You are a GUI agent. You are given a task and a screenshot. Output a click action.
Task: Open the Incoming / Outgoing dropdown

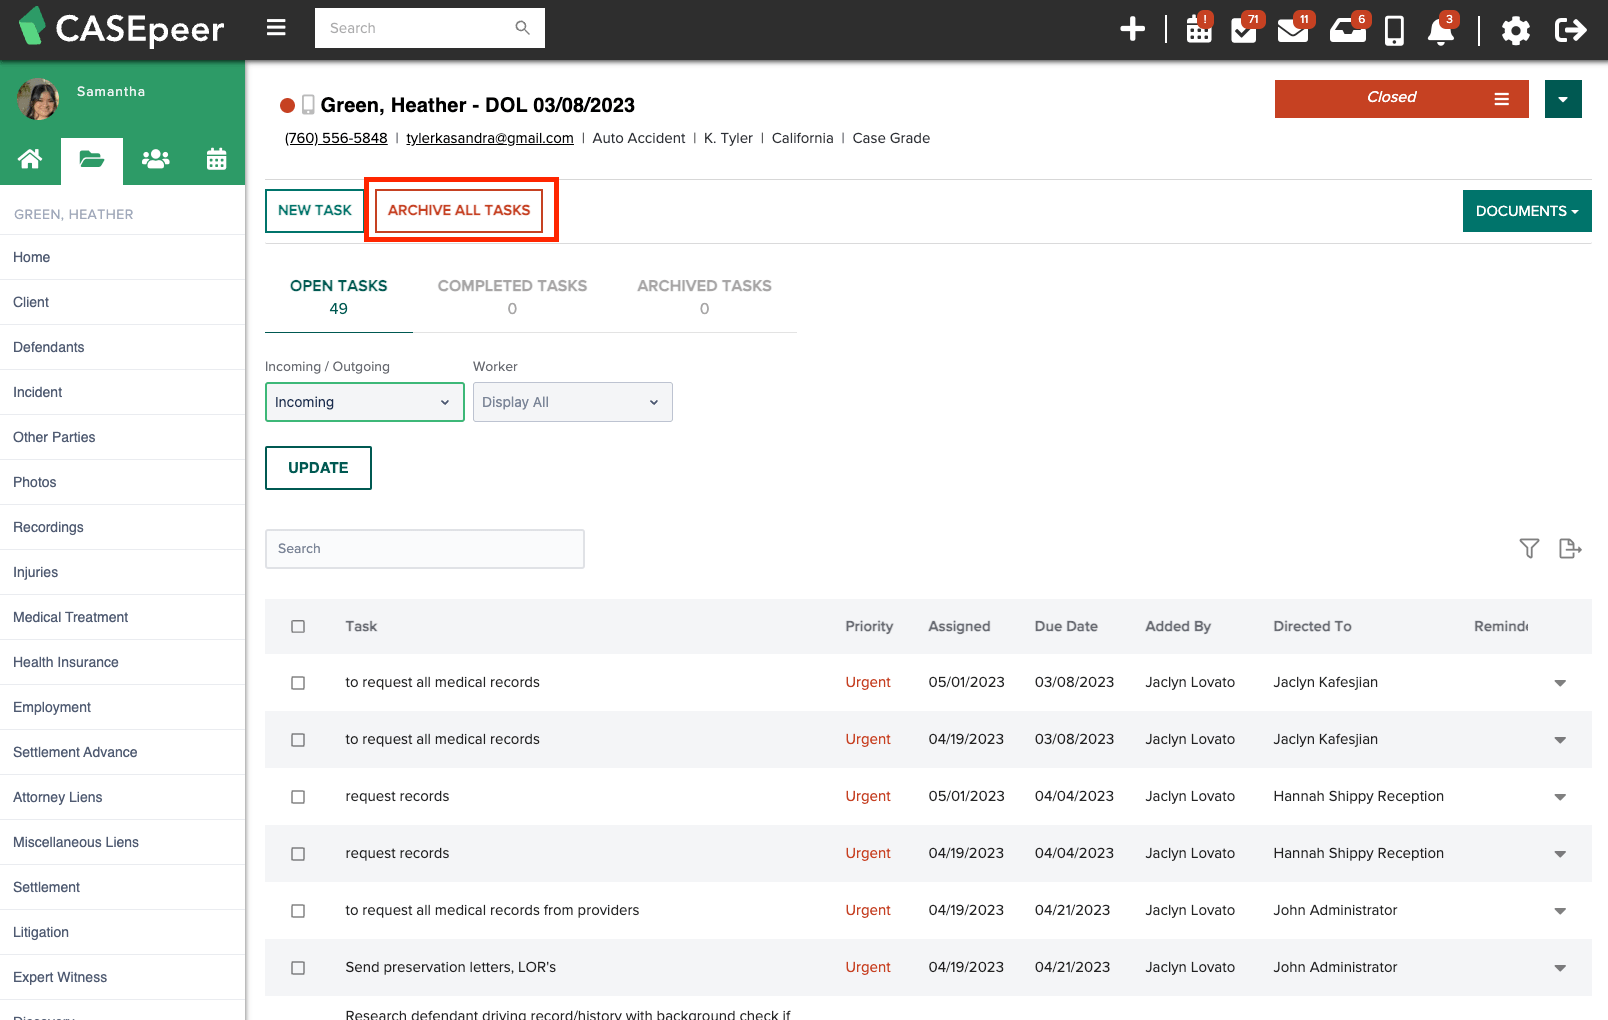pyautogui.click(x=364, y=402)
